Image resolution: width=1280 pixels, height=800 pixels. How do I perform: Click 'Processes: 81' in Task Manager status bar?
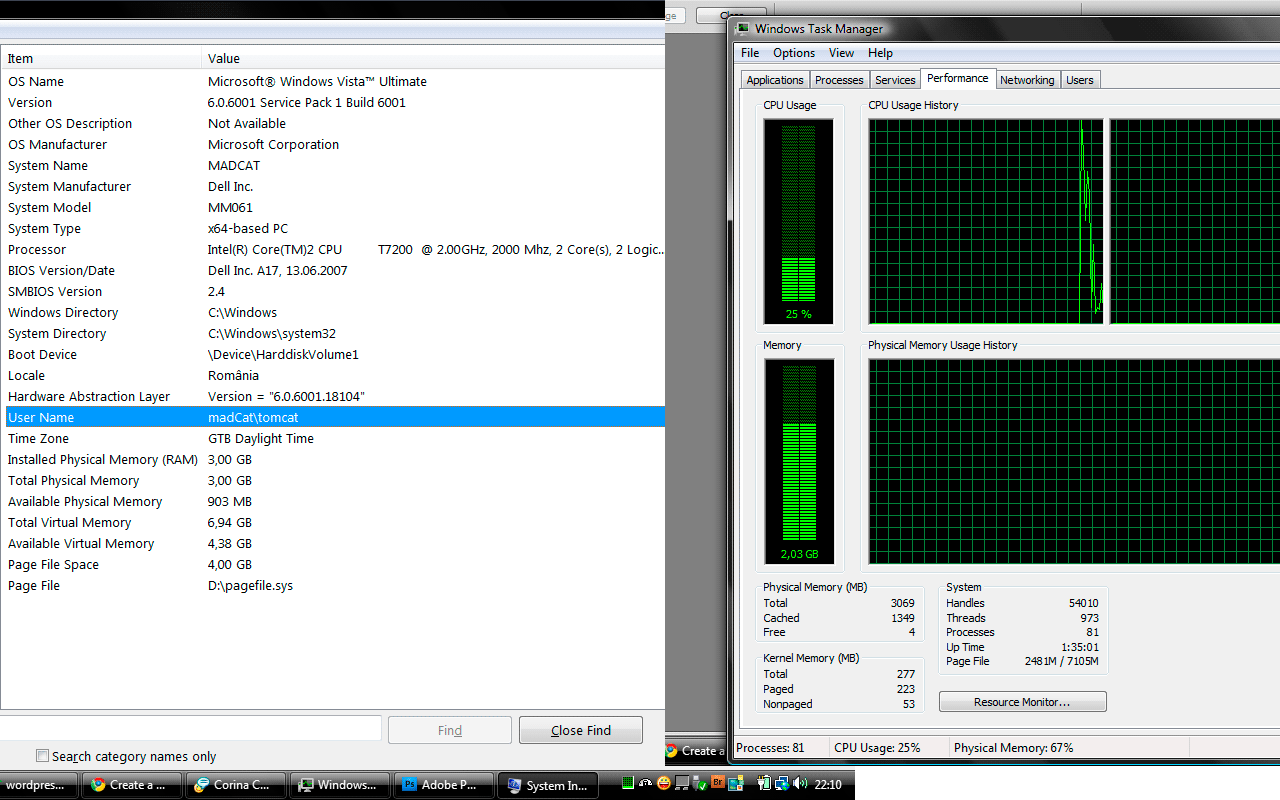[x=770, y=748]
